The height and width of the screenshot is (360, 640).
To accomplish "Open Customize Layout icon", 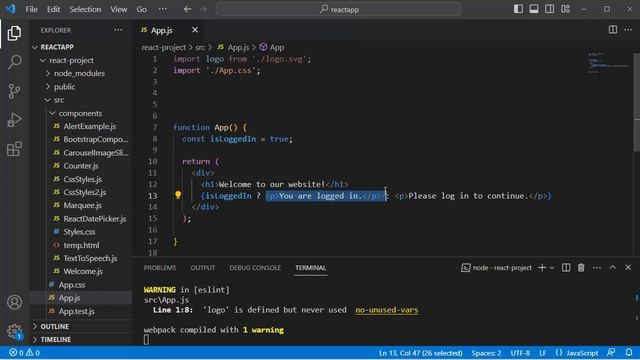I will coord(565,9).
